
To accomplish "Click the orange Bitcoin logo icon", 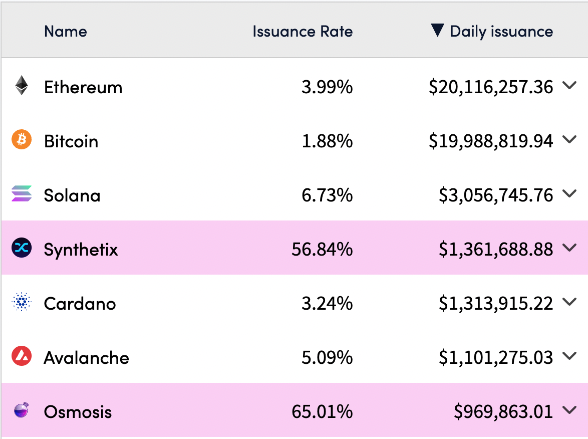I will tap(21, 139).
